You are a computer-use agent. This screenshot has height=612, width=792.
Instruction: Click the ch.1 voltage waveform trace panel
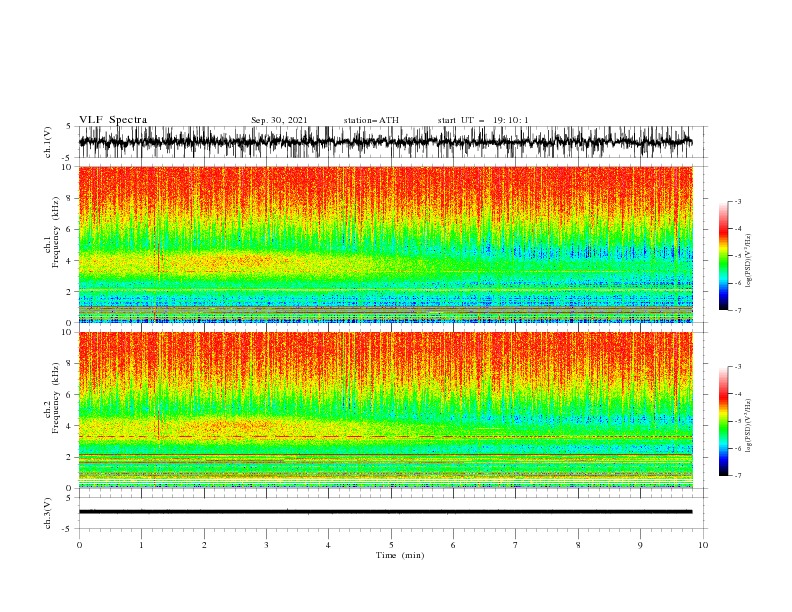[392, 142]
